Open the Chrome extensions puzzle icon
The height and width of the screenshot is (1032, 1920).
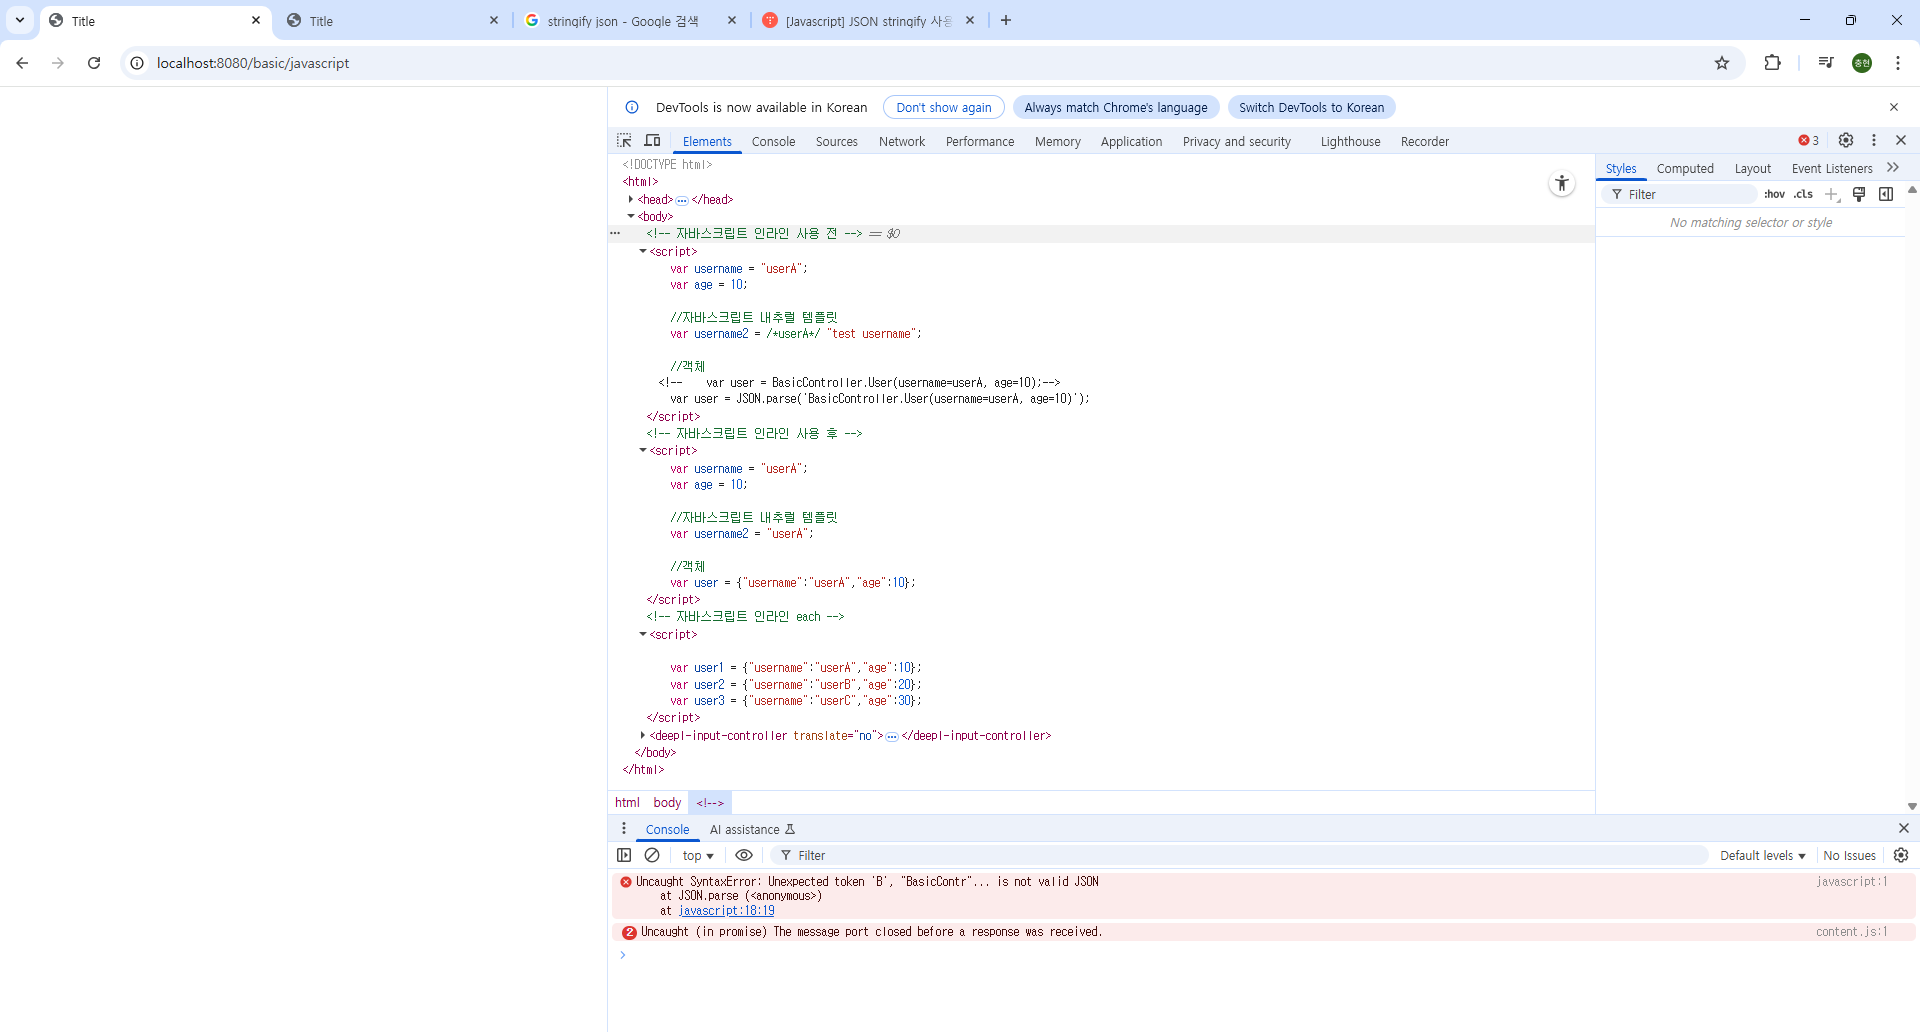pyautogui.click(x=1772, y=63)
